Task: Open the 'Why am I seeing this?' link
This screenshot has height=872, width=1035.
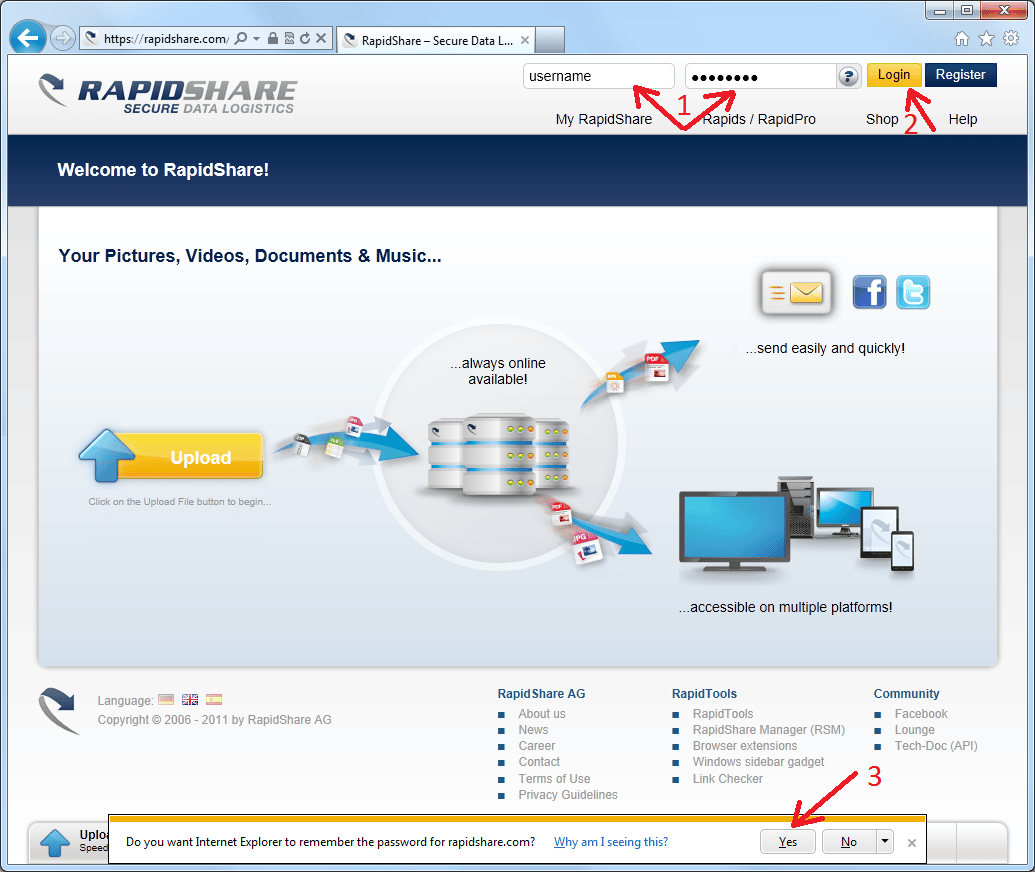Action: (611, 842)
